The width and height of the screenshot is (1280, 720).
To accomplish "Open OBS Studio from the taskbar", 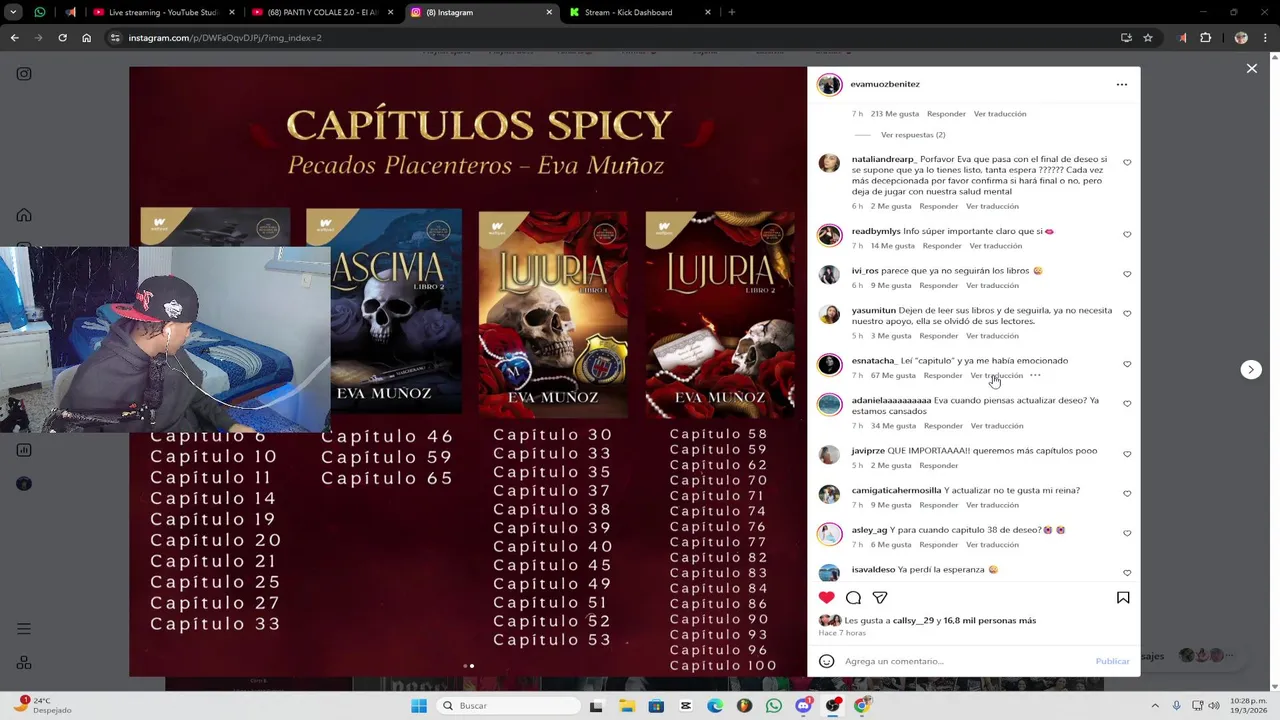I will 833,706.
